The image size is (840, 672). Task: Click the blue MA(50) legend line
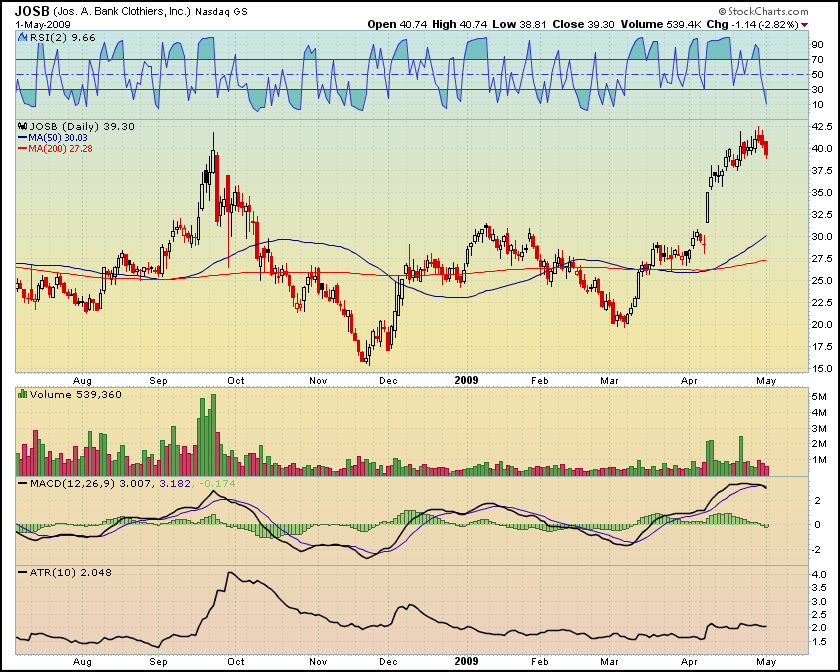22,138
